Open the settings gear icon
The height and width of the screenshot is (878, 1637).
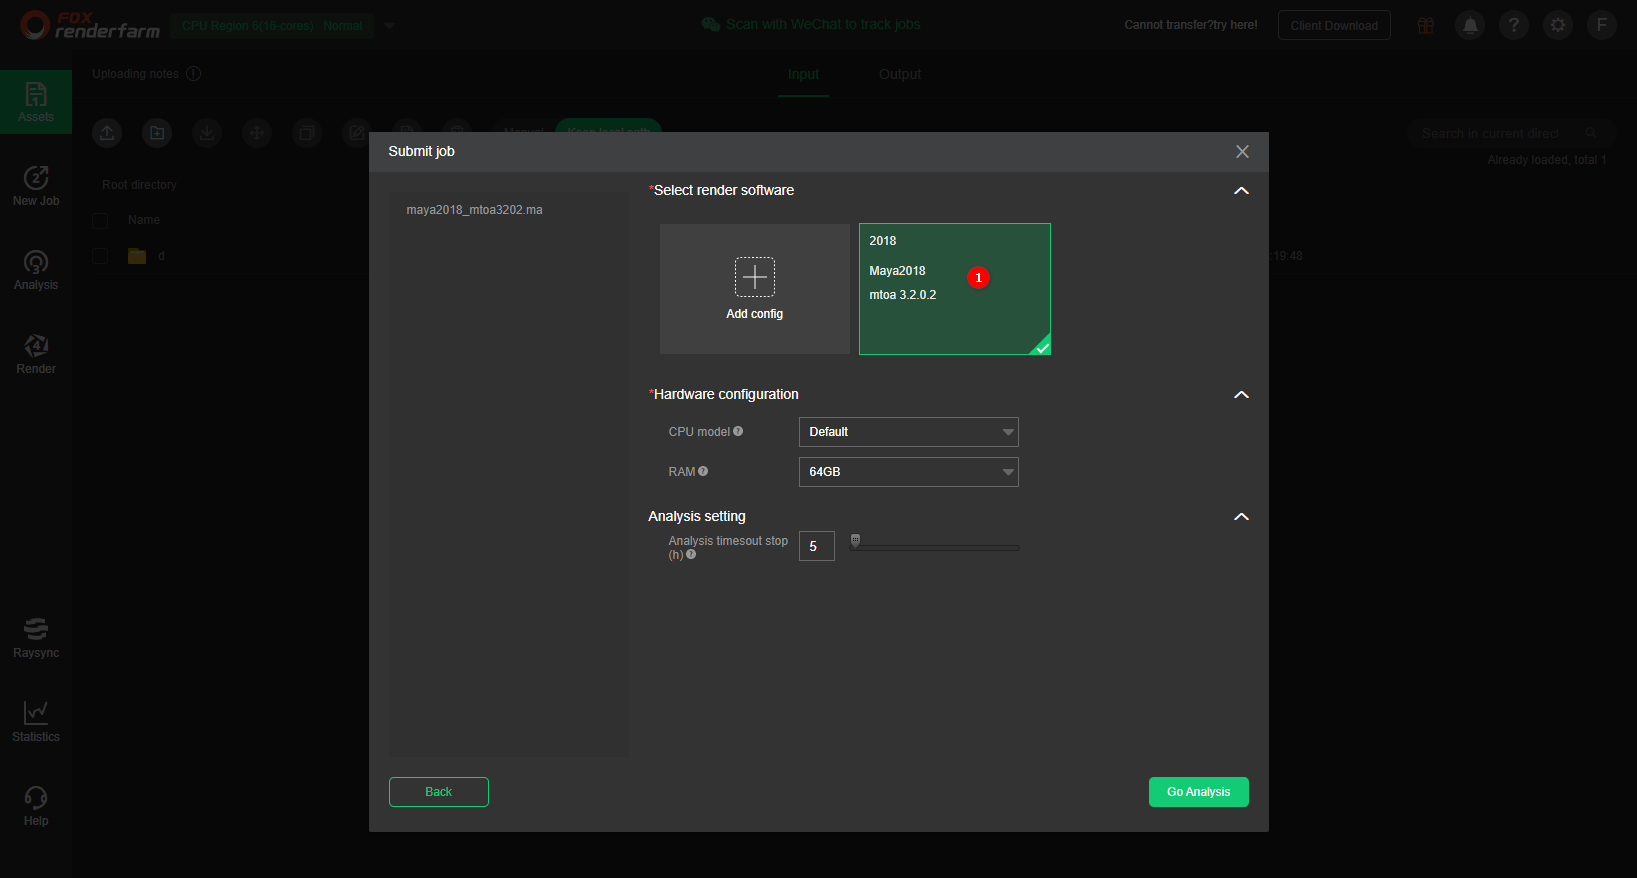1558,25
